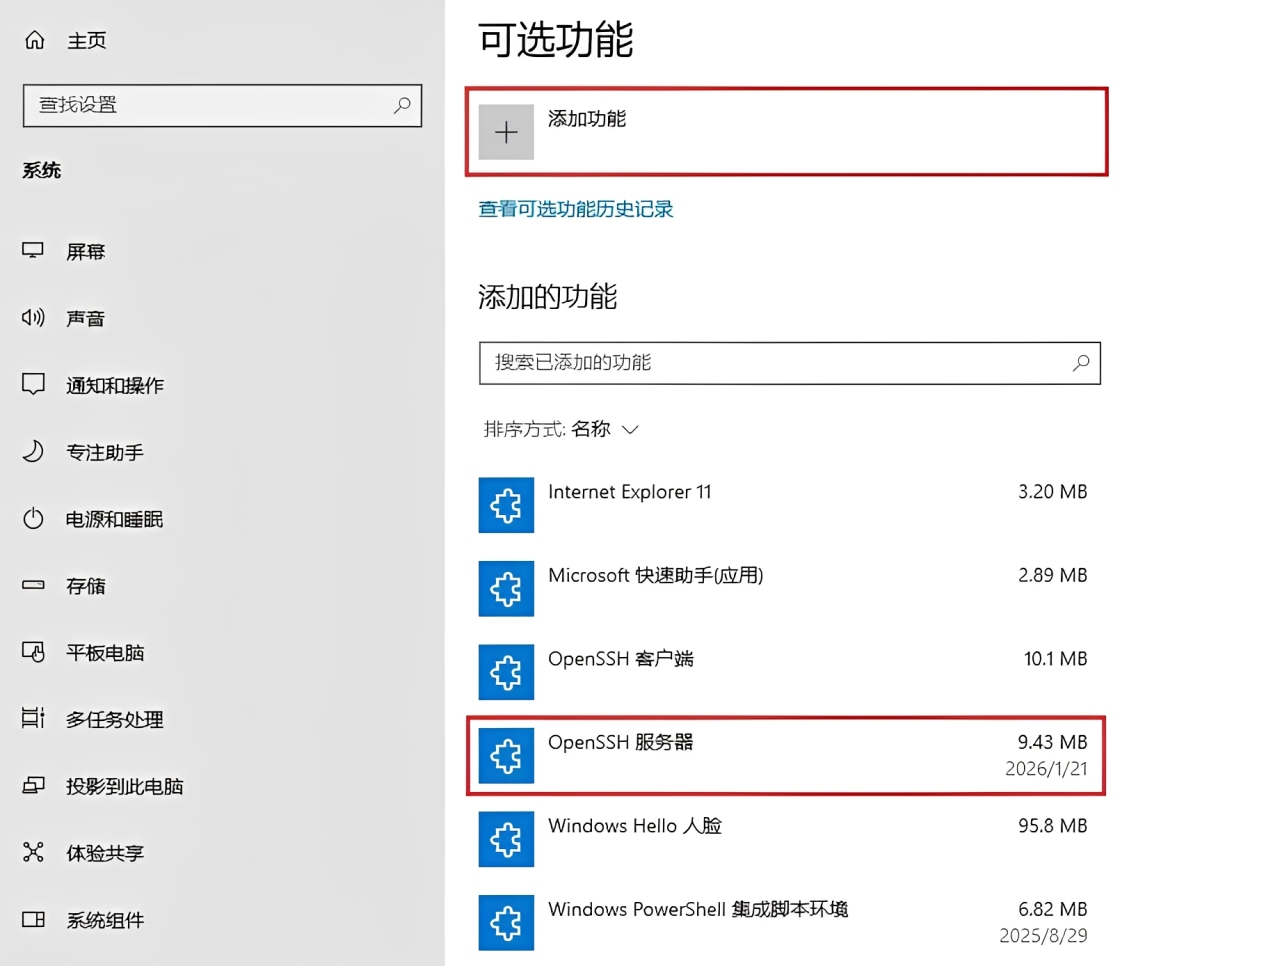The image size is (1280, 966).
Task: Click the 搜索已添加的功能 search field
Action: [x=789, y=363]
